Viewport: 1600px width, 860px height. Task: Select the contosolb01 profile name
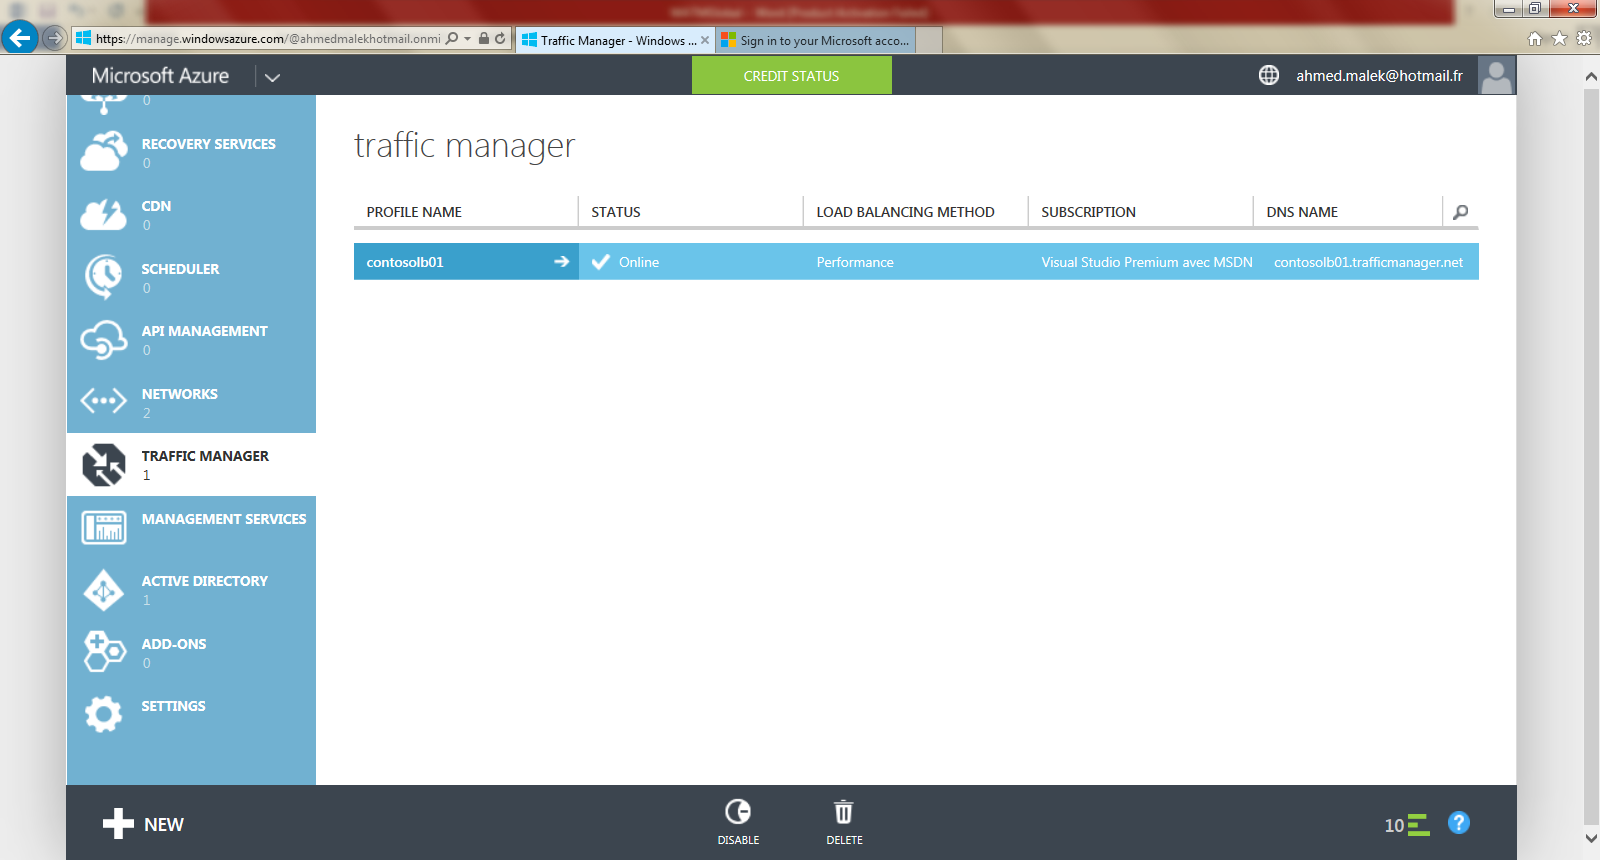pyautogui.click(x=405, y=262)
